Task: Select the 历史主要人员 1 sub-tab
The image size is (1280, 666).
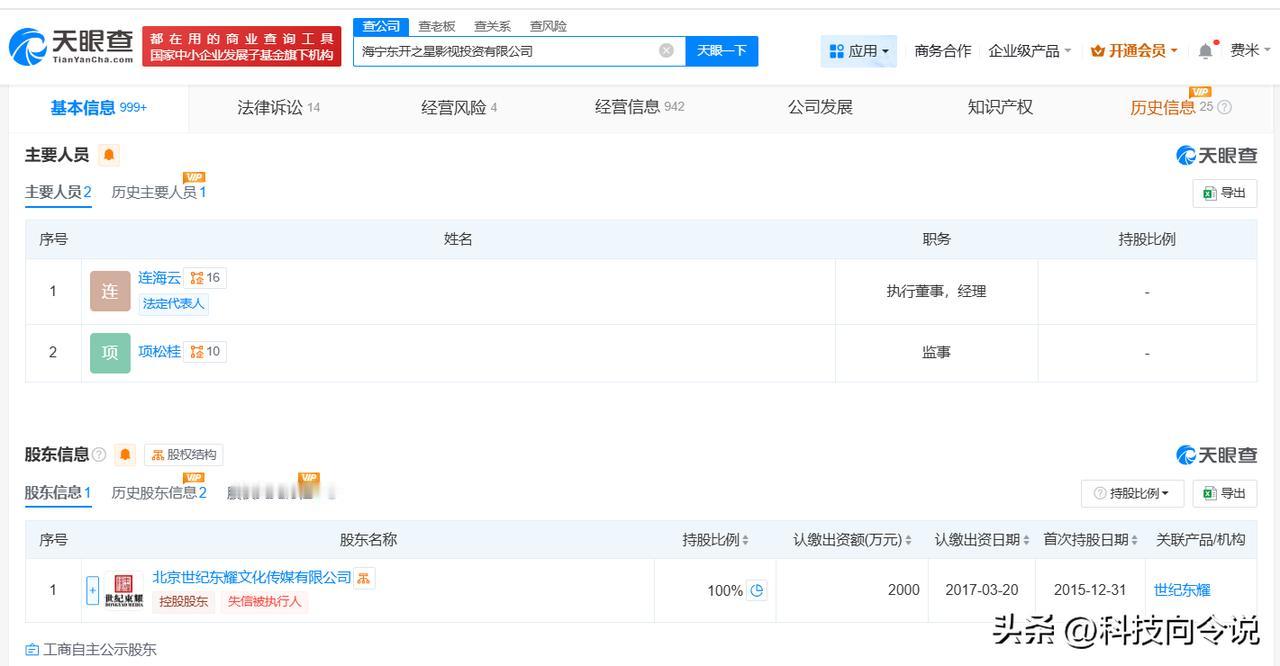Action: point(159,192)
